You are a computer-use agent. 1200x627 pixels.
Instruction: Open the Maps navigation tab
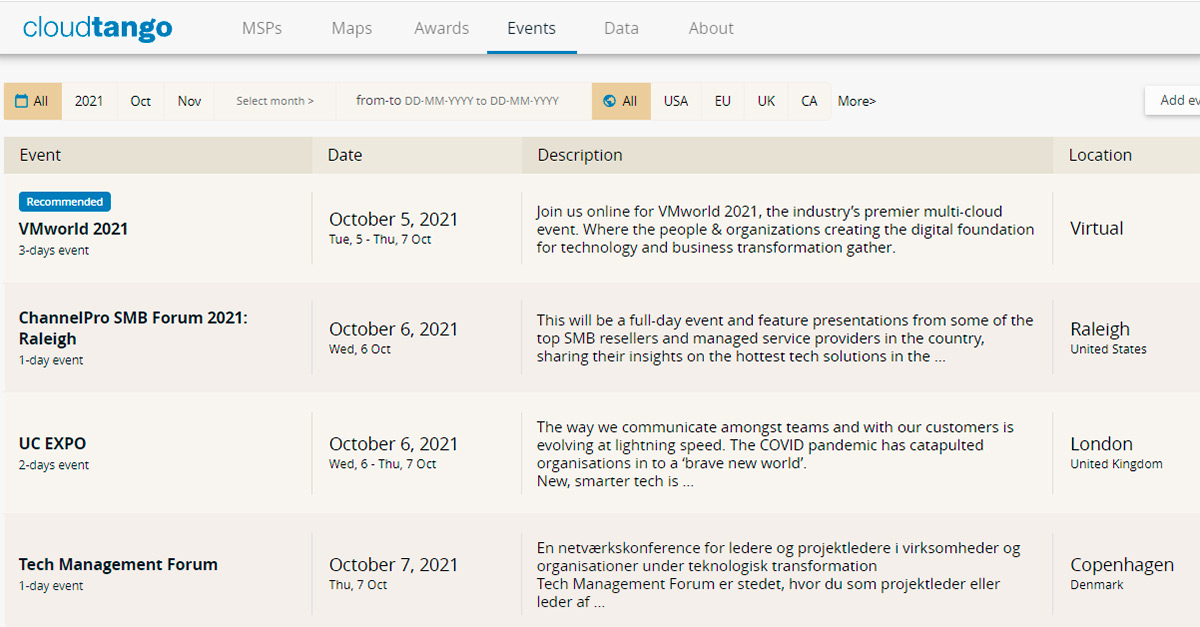pyautogui.click(x=352, y=28)
